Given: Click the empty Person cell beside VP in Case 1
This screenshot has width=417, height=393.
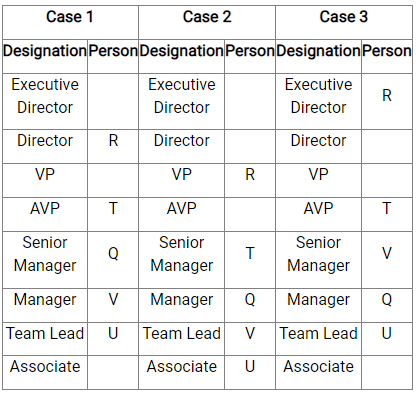Looking at the screenshot, I should 113,180.
